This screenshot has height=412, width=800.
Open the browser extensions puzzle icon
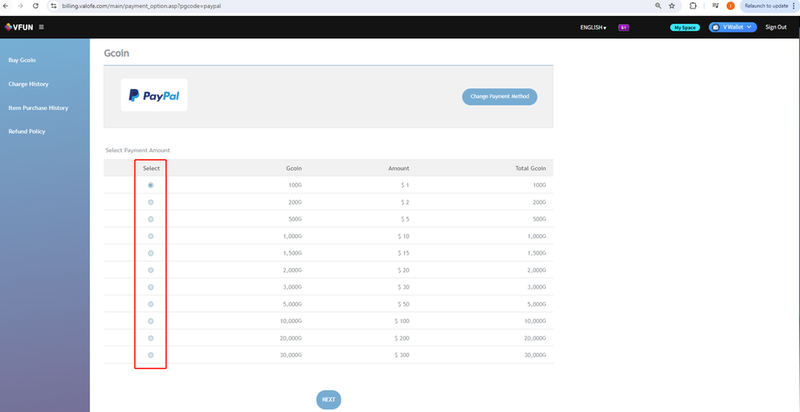(693, 6)
